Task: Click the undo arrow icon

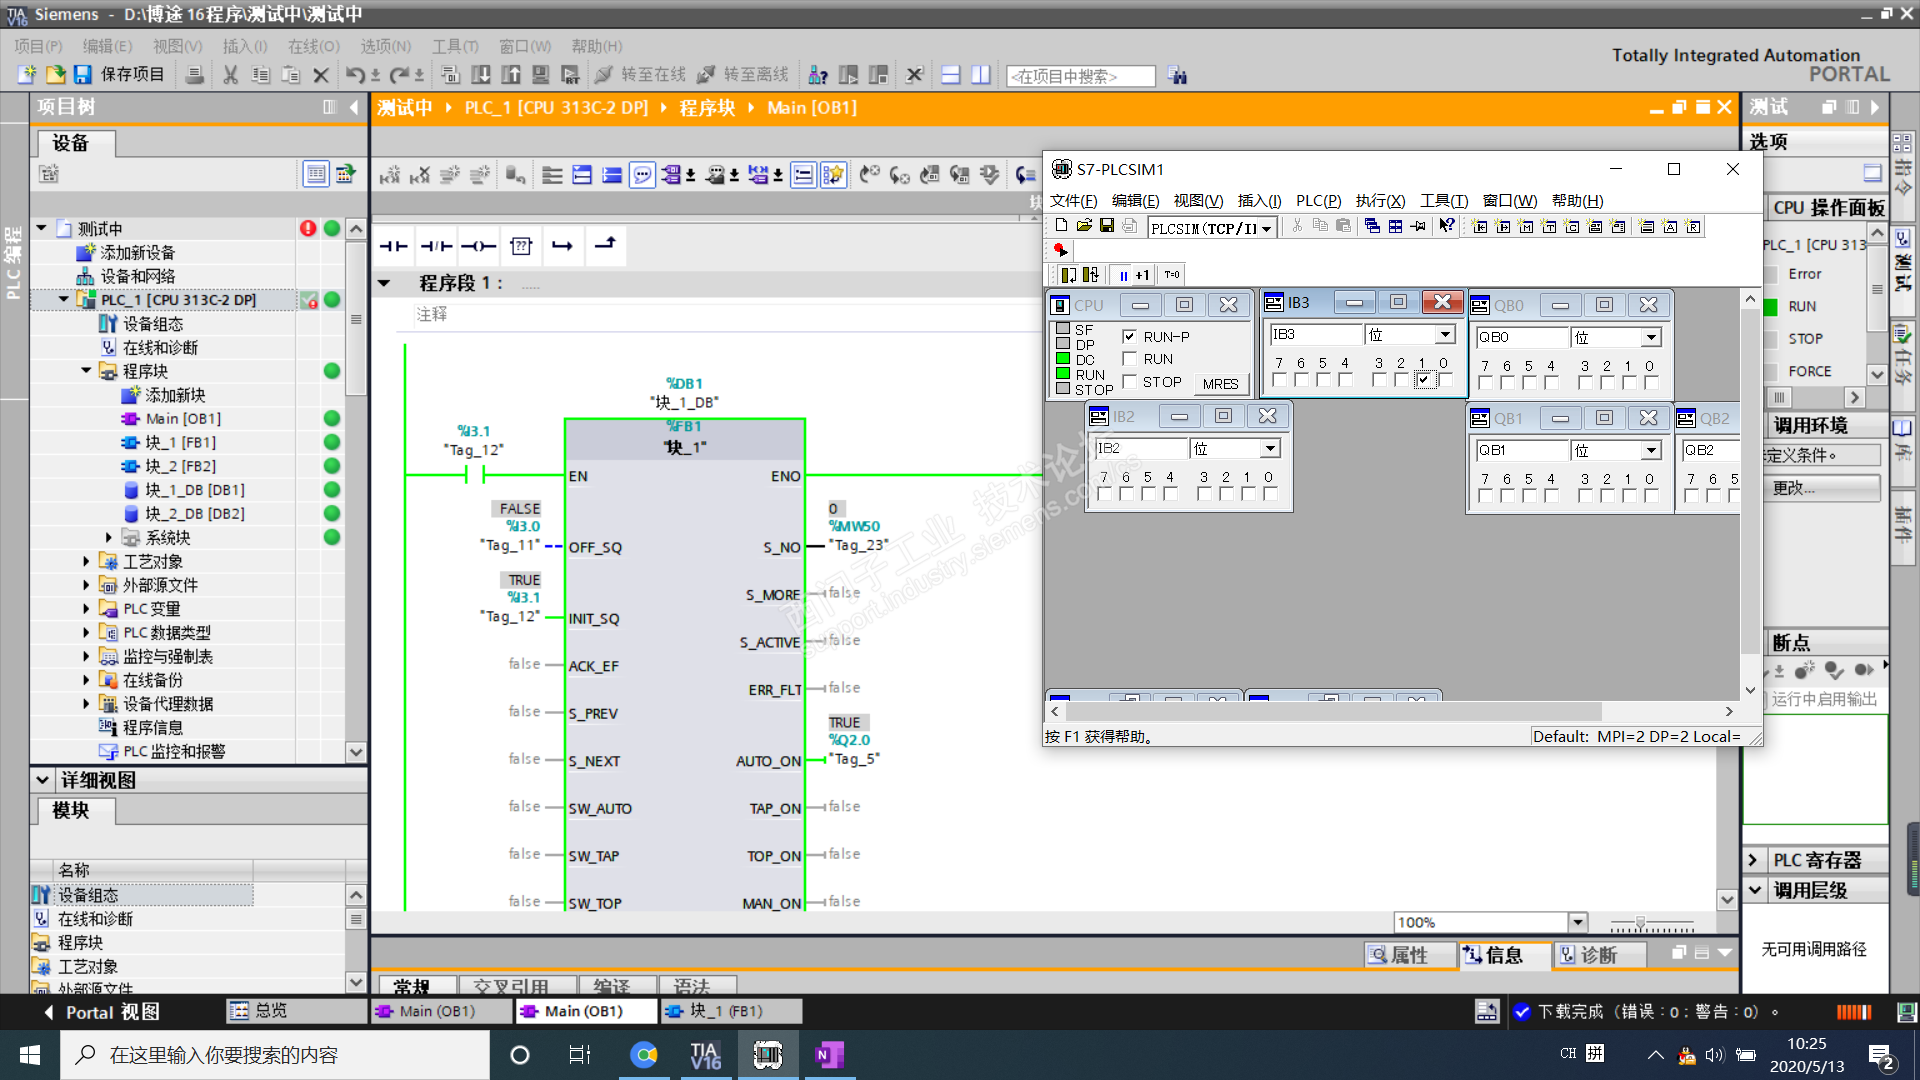Action: click(355, 75)
